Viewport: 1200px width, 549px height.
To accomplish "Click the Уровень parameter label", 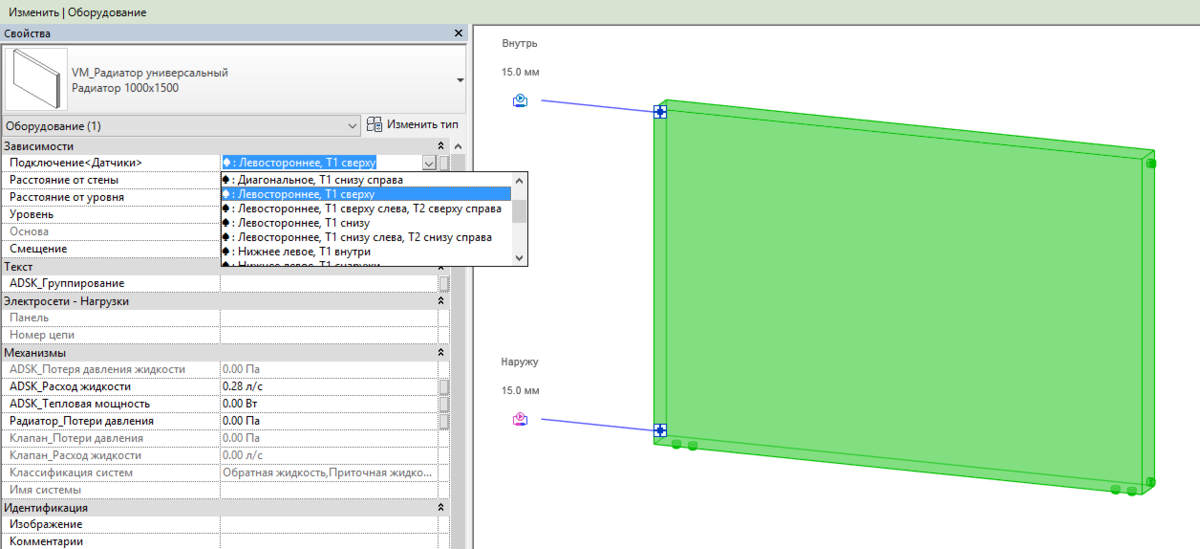I will (30, 214).
